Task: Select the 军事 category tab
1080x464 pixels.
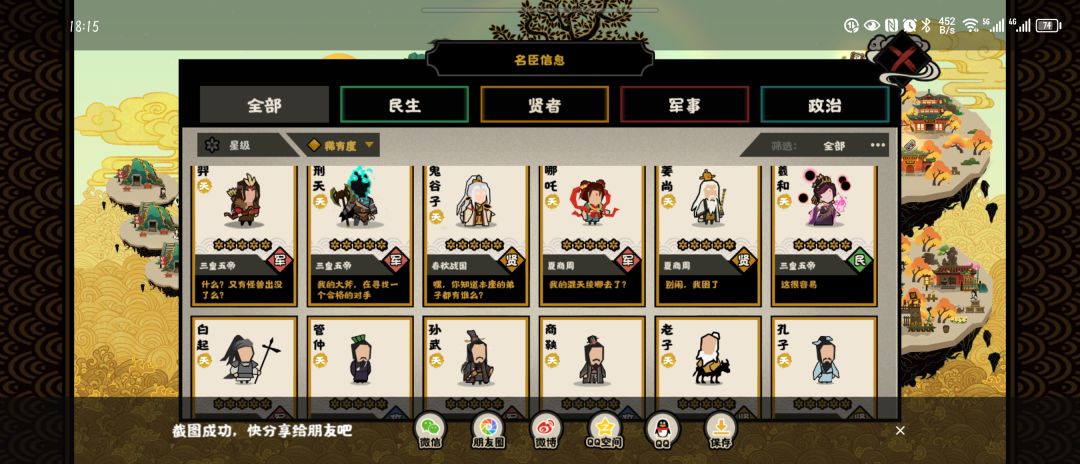Action: point(685,105)
